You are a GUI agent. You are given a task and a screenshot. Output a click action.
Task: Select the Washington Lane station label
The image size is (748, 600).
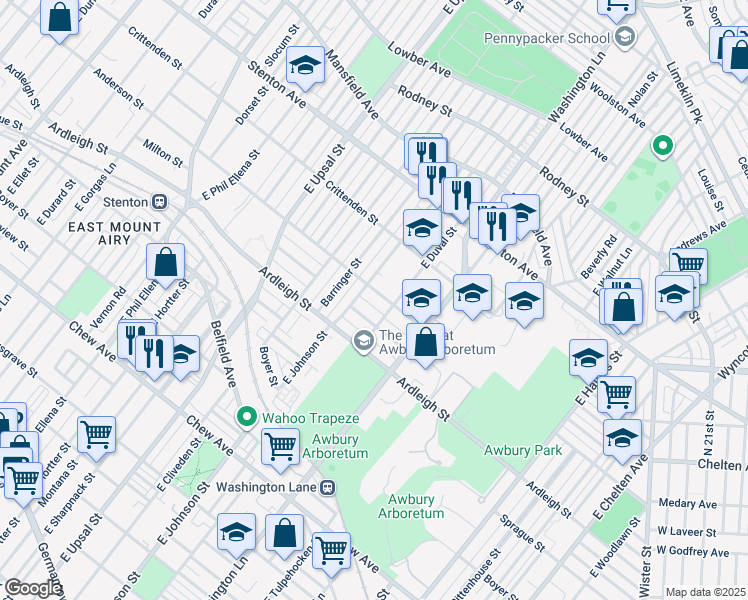tap(266, 487)
